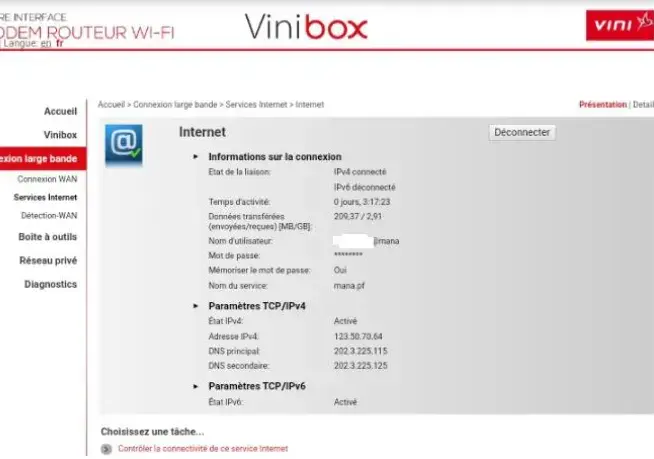Switch to the Présentation view tab

coord(602,104)
